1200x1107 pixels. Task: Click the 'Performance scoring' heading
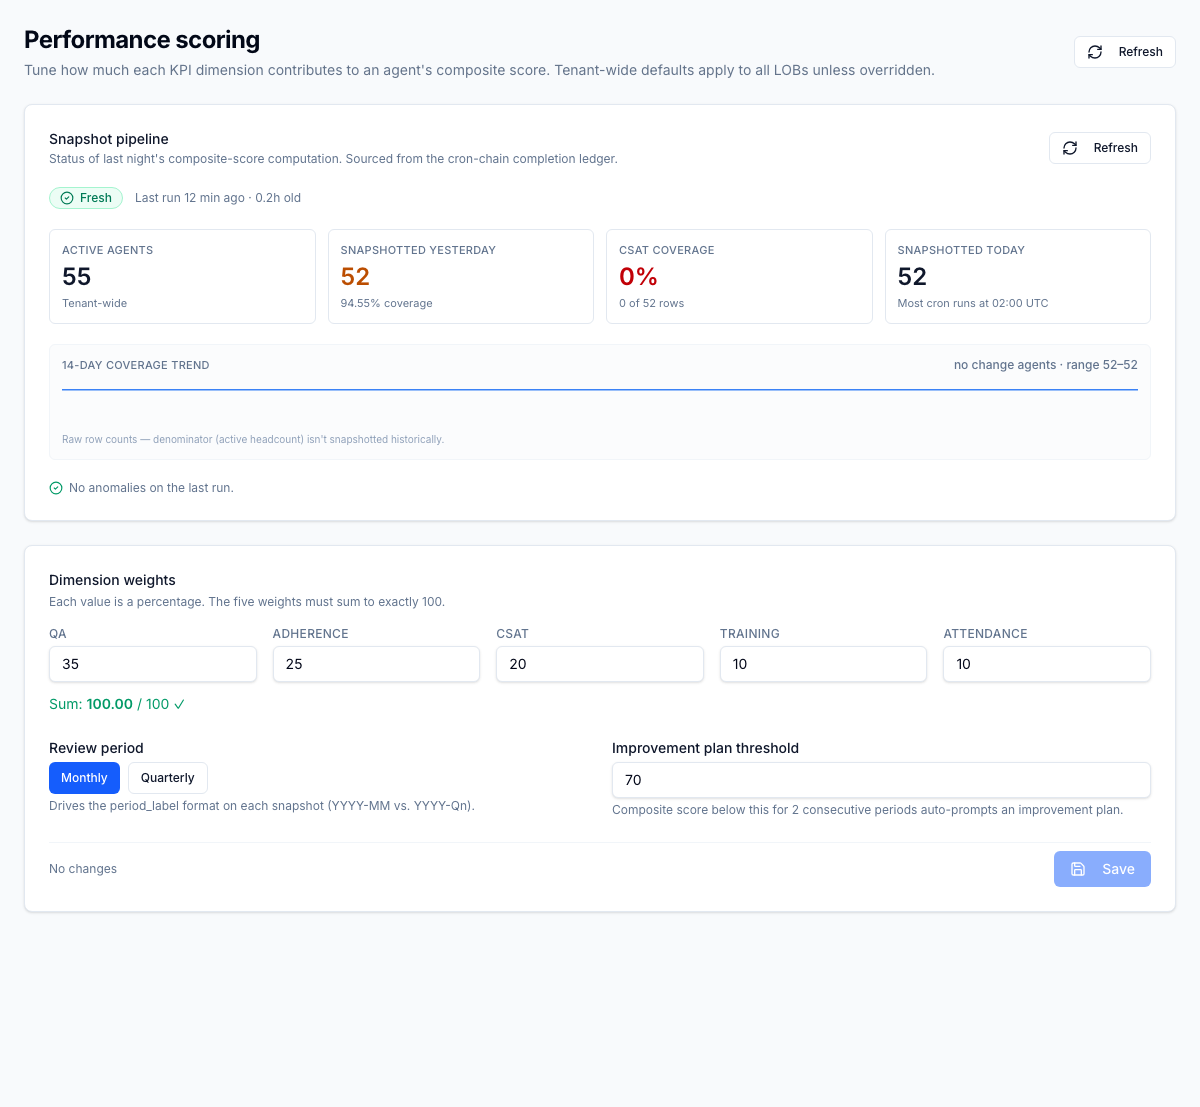[x=142, y=39]
